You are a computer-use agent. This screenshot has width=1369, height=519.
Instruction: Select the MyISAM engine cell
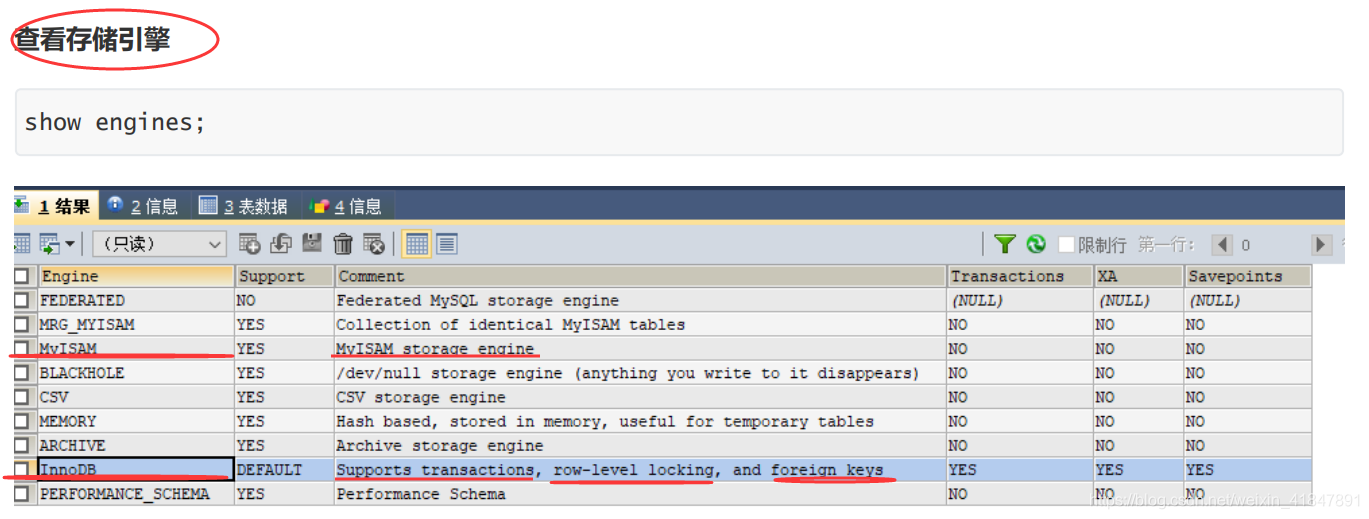(135, 349)
